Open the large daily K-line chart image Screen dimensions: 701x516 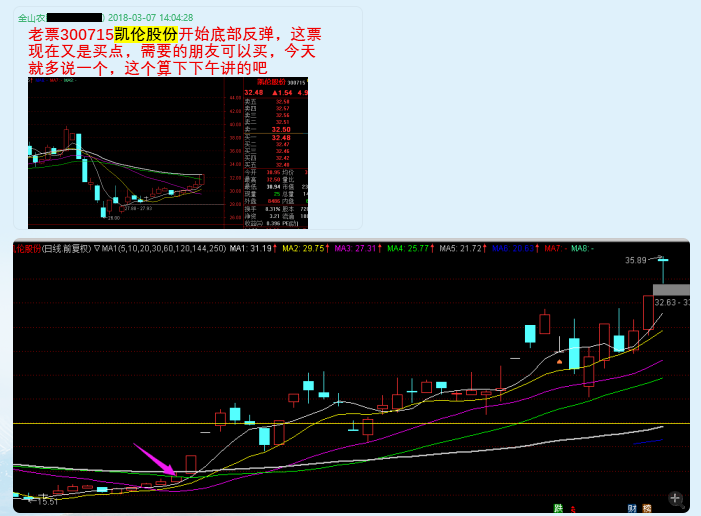click(x=351, y=376)
